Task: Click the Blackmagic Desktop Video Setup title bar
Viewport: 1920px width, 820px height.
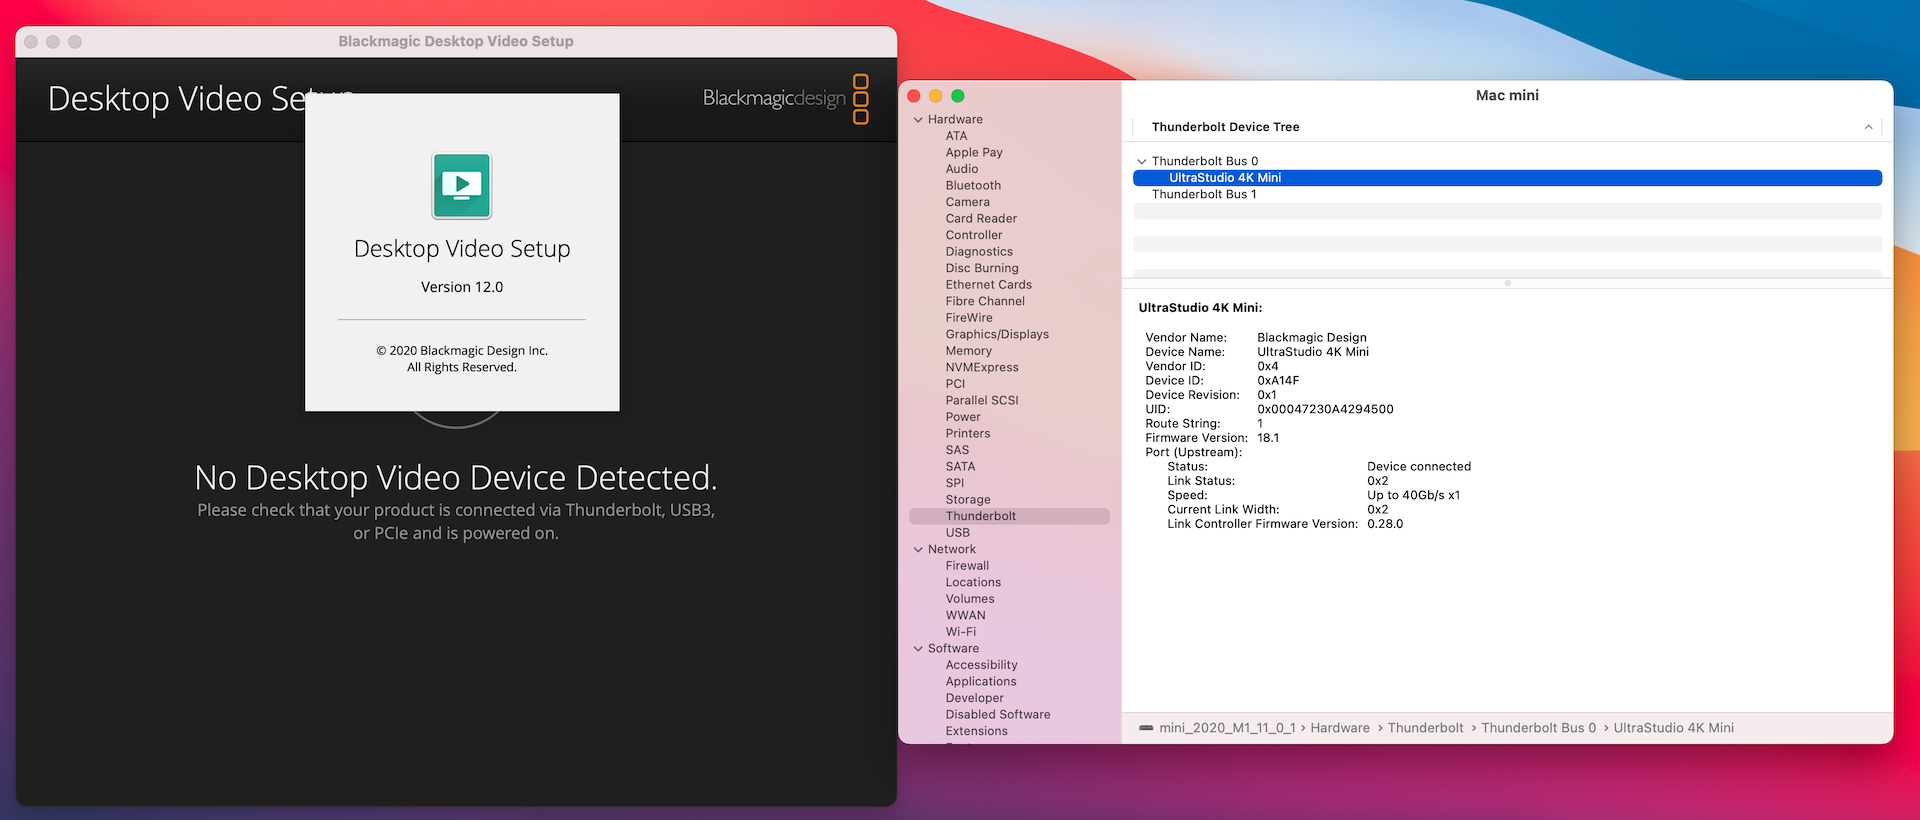Action: 456,42
